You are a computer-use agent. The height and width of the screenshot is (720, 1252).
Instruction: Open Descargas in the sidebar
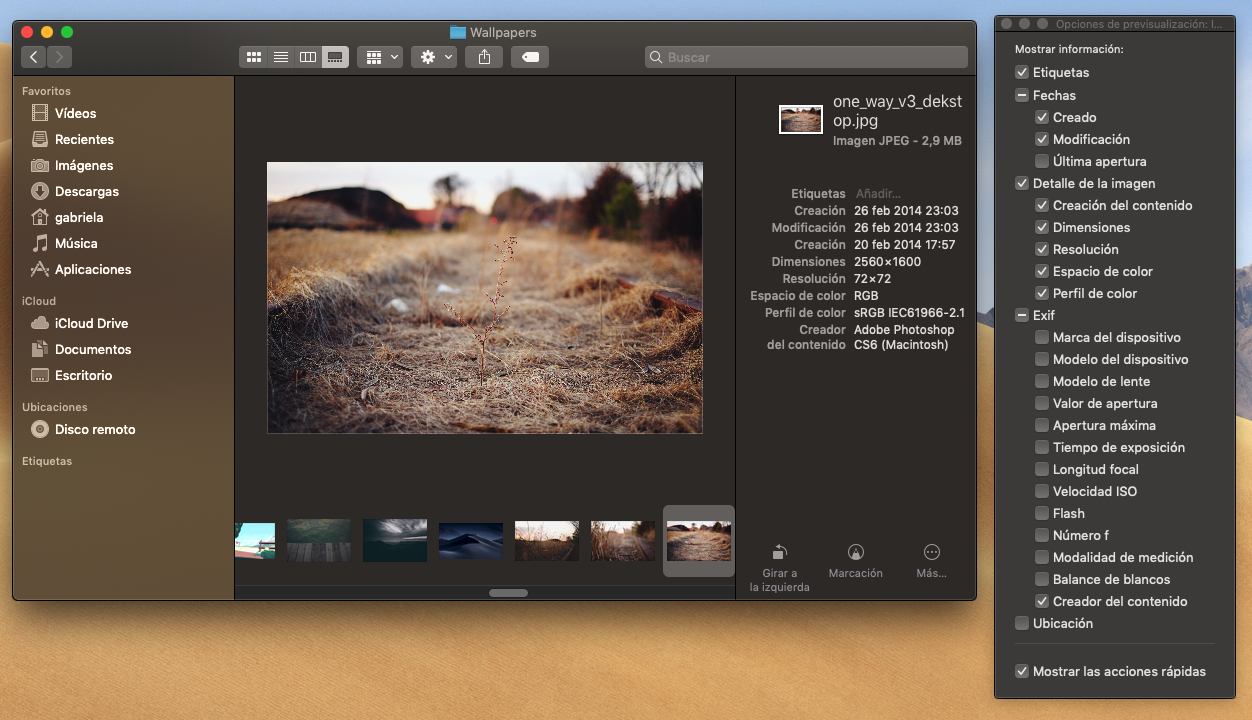point(86,191)
